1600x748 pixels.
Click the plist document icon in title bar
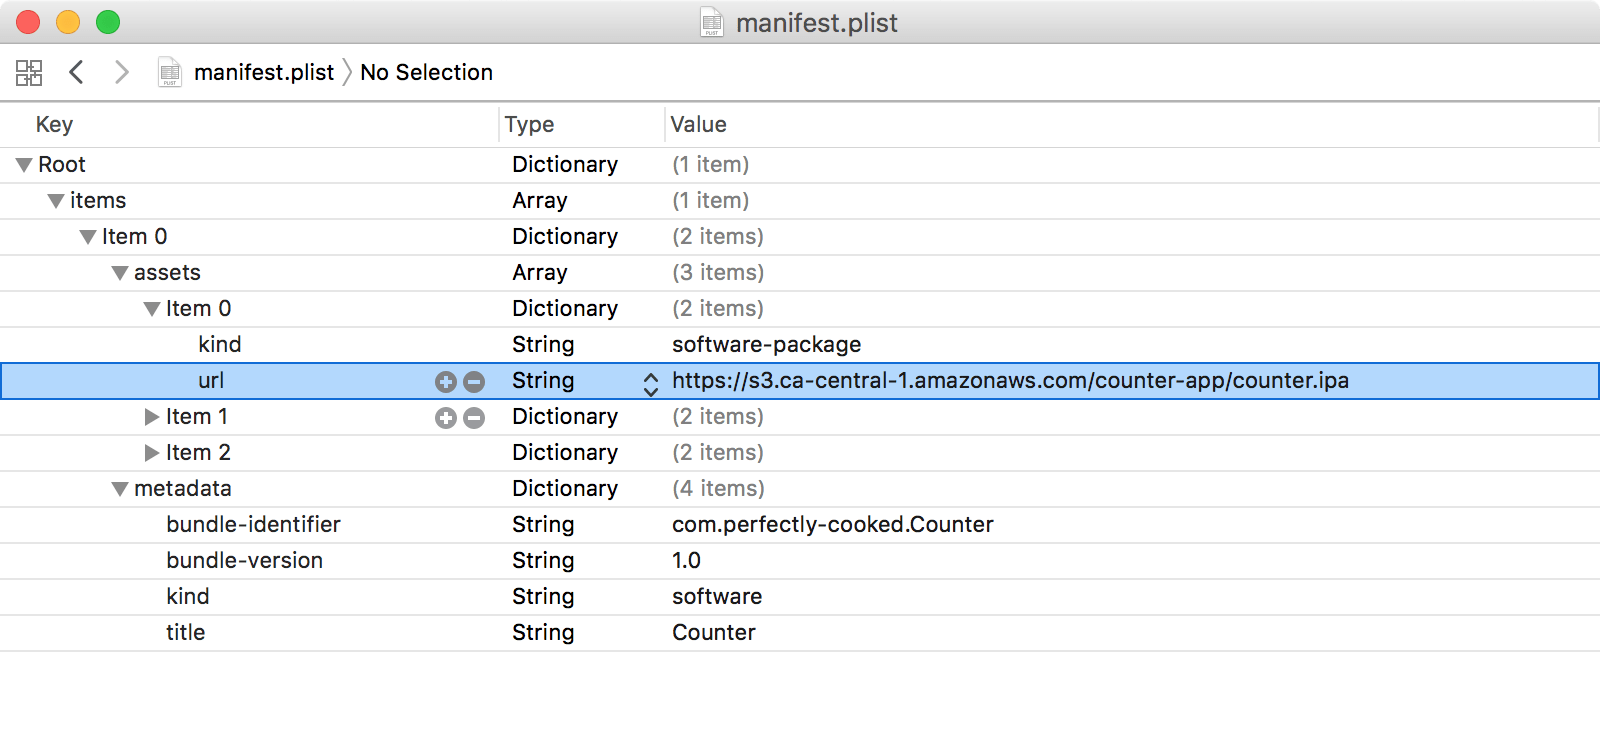click(x=711, y=22)
